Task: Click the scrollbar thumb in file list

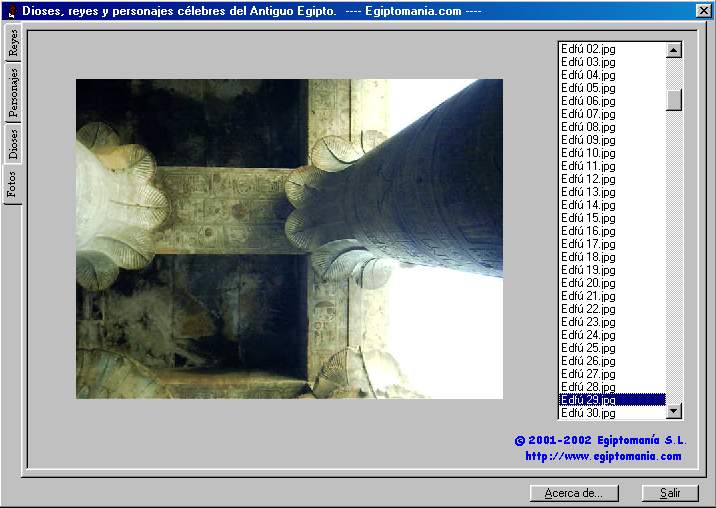Action: [674, 100]
